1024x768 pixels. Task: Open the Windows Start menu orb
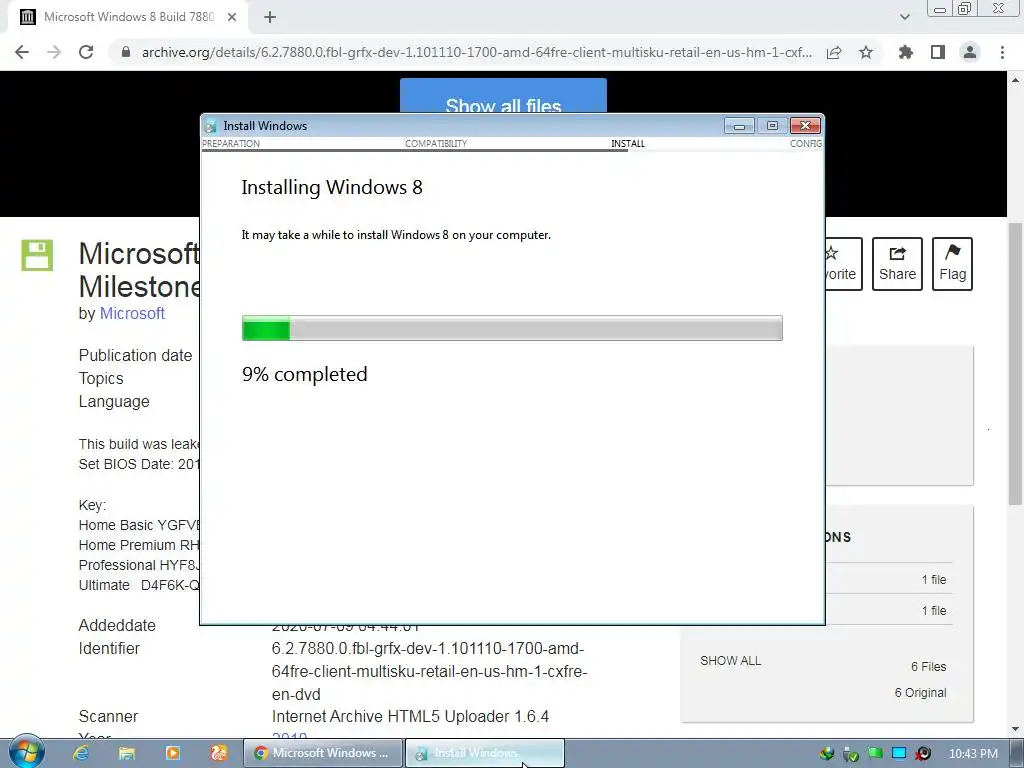(27, 752)
